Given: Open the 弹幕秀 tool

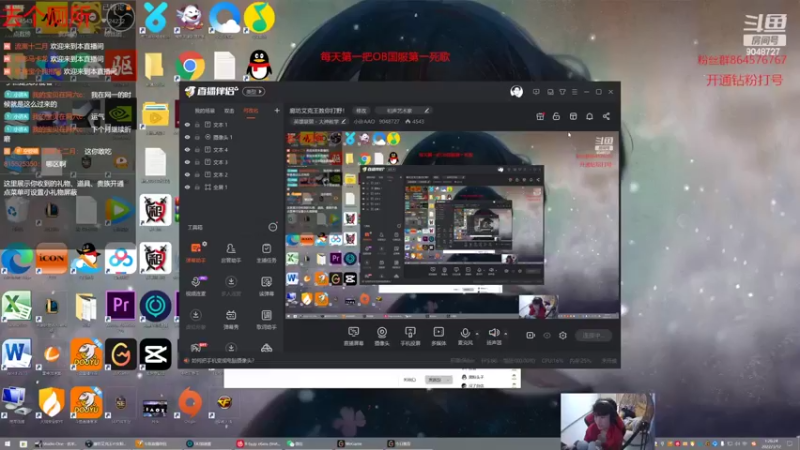Looking at the screenshot, I should point(231,319).
